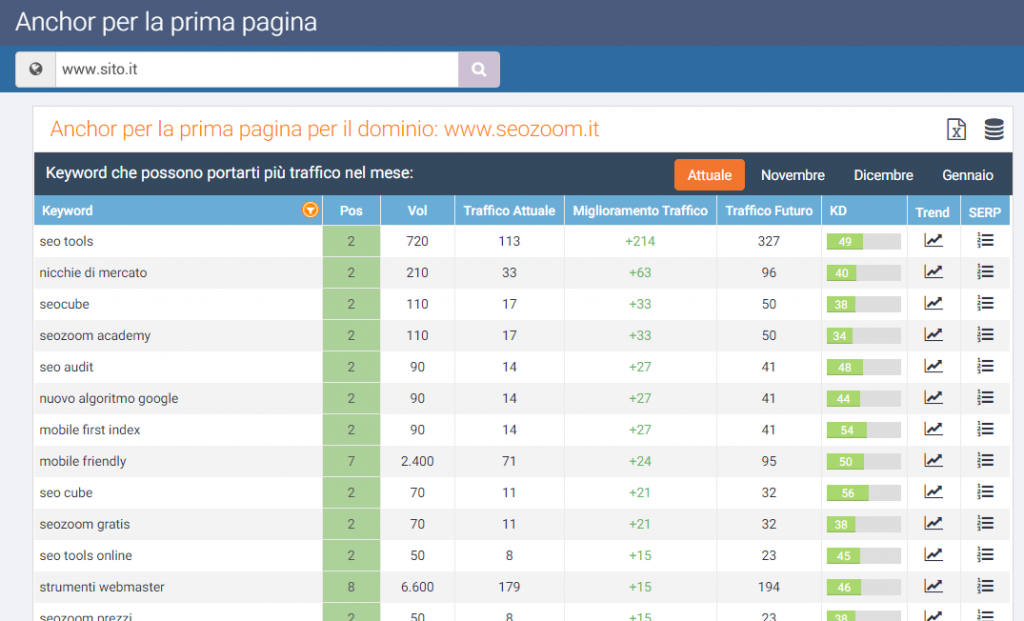Click the orange filter icon in Keyword header
Screen dimensions: 1024x621
click(x=310, y=210)
